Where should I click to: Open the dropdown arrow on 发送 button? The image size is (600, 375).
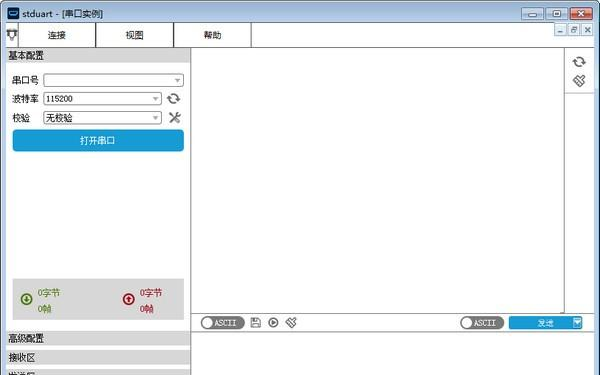click(577, 323)
